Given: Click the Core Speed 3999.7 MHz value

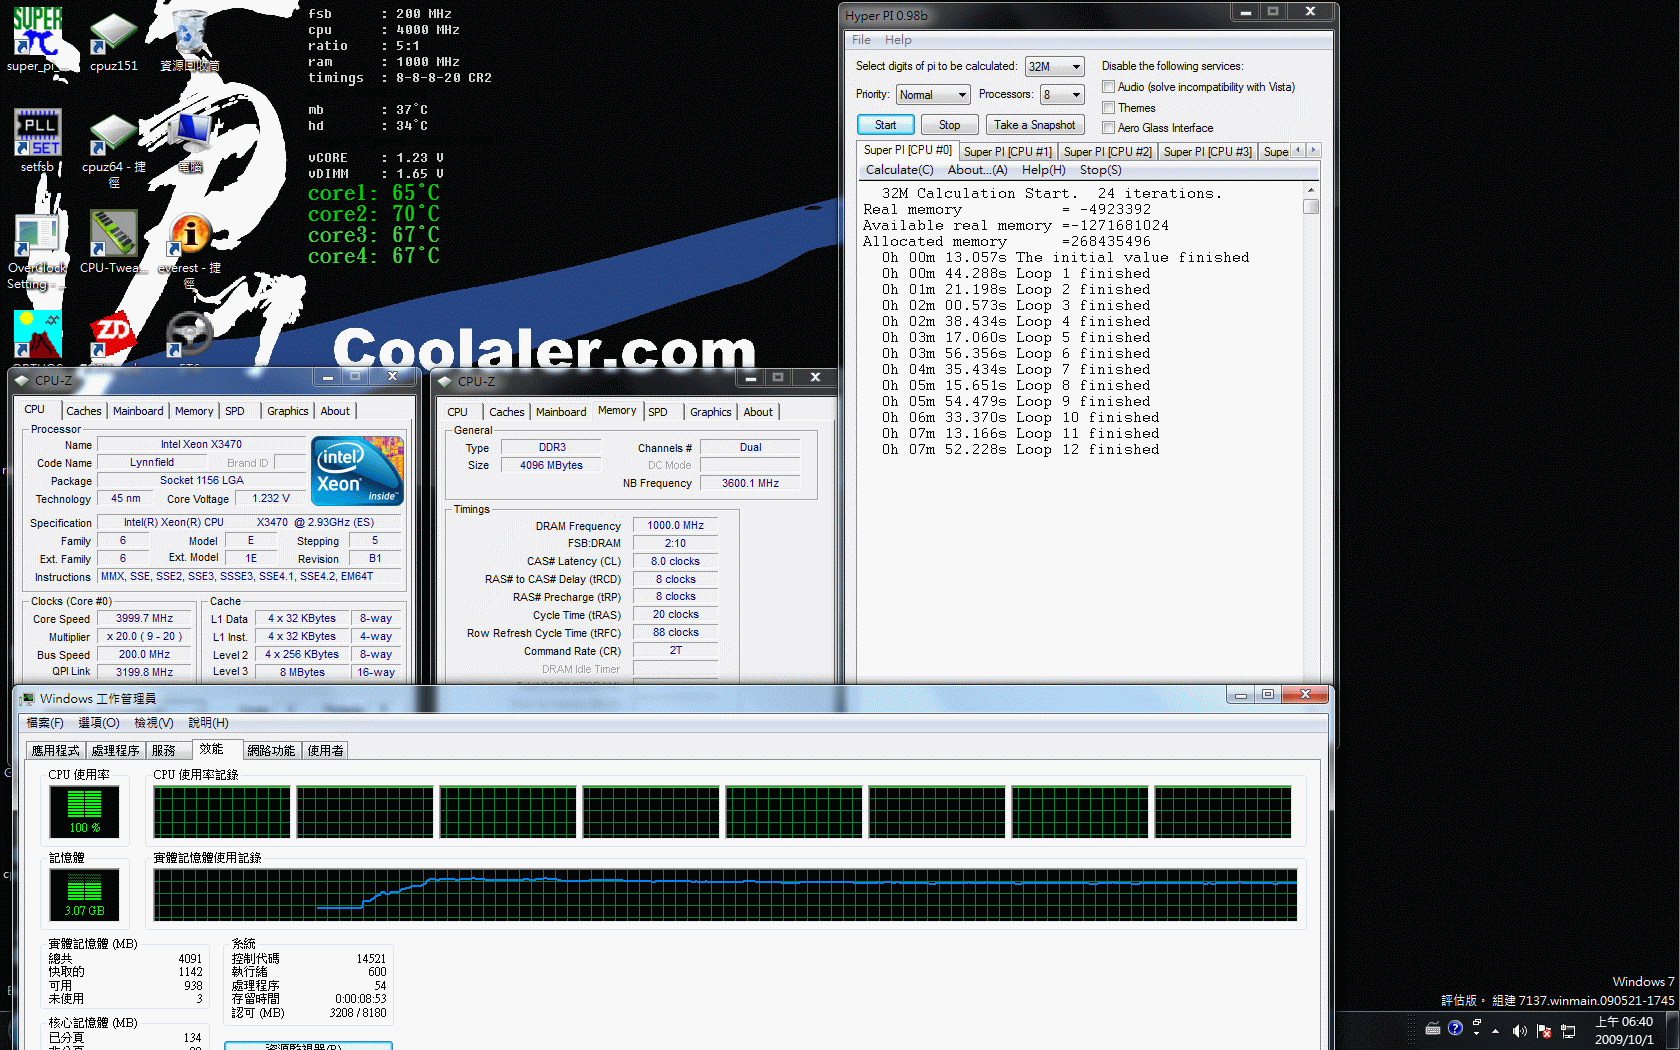Looking at the screenshot, I should tap(144, 619).
